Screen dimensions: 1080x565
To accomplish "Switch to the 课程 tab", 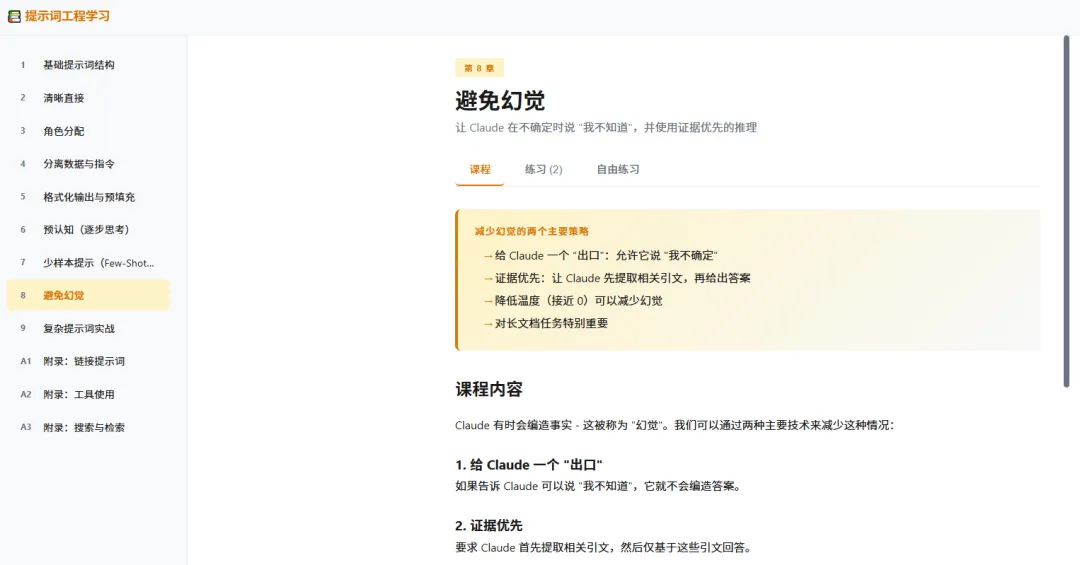I will pyautogui.click(x=480, y=170).
